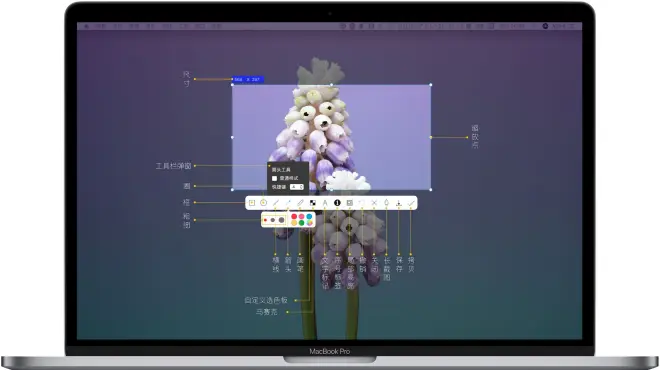Click the bottom-left selection handle
This screenshot has width=660, height=370.
coord(232,190)
